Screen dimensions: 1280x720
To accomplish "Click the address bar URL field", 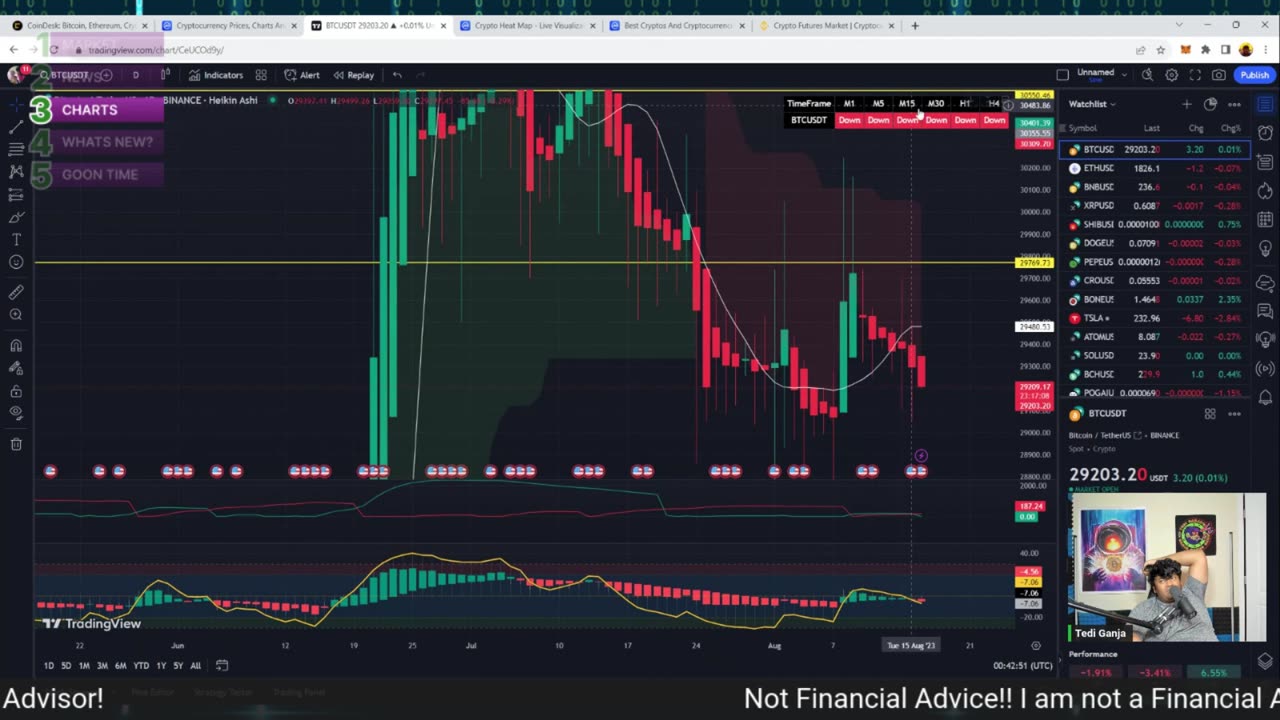I will click(600, 49).
